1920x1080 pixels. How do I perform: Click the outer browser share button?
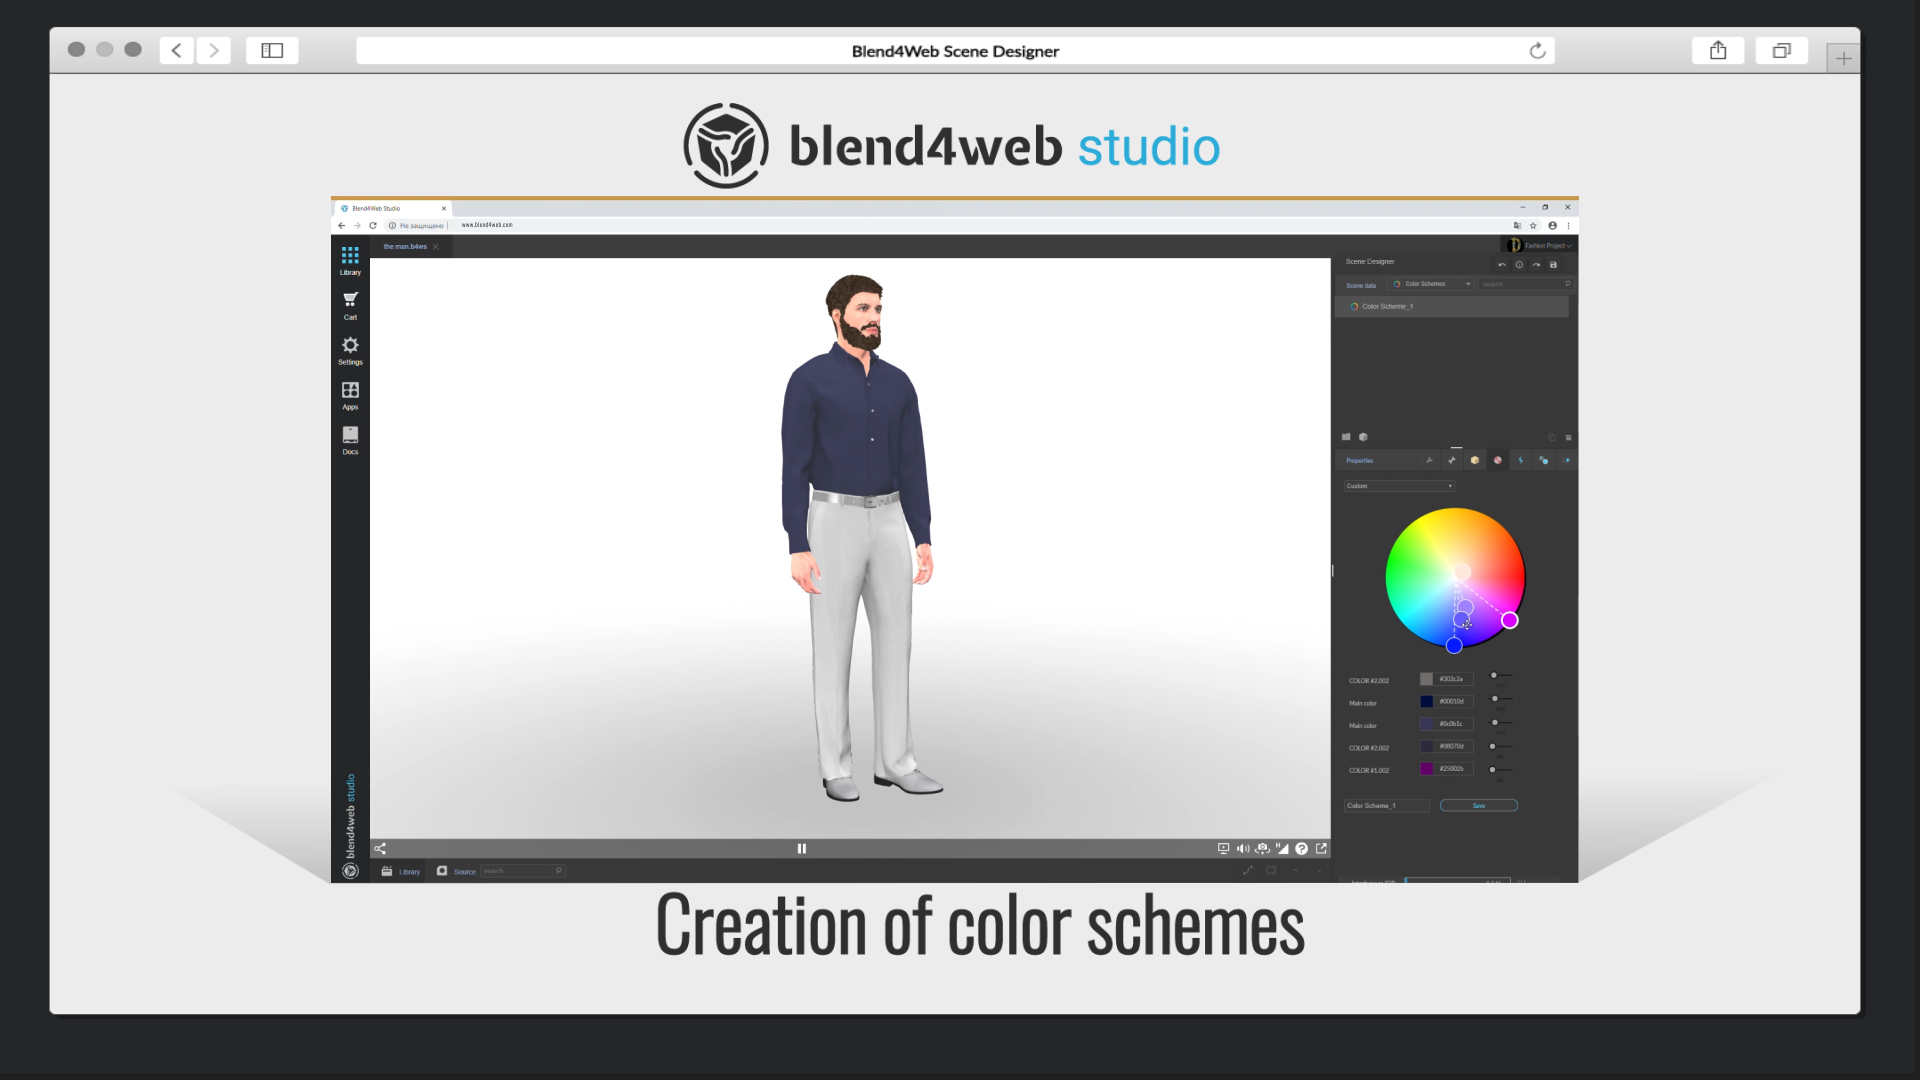point(1718,50)
